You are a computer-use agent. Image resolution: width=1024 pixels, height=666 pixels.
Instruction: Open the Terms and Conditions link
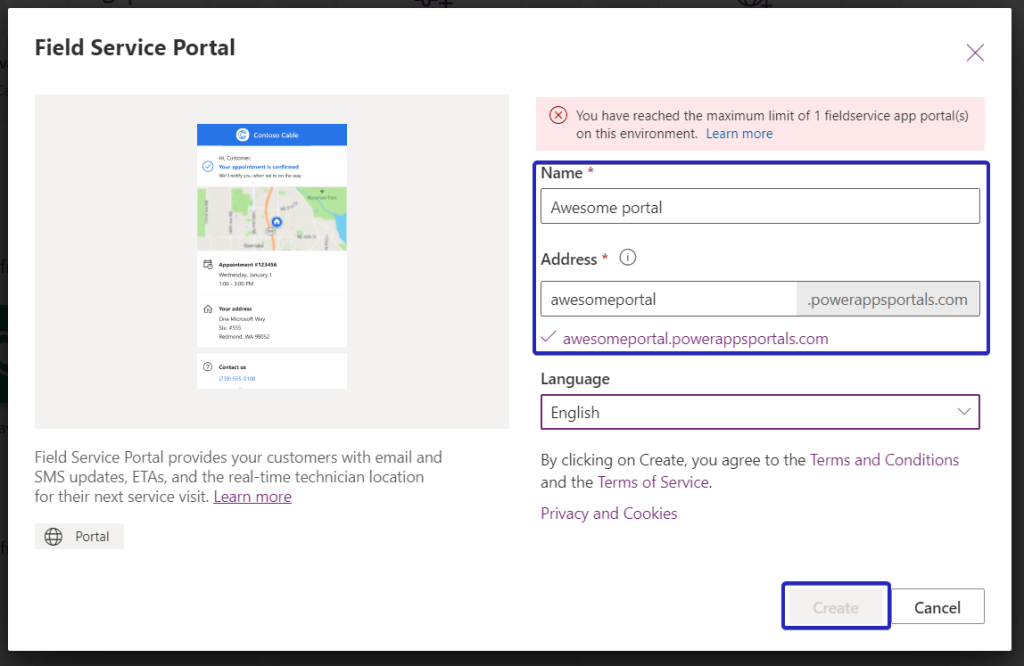point(884,460)
